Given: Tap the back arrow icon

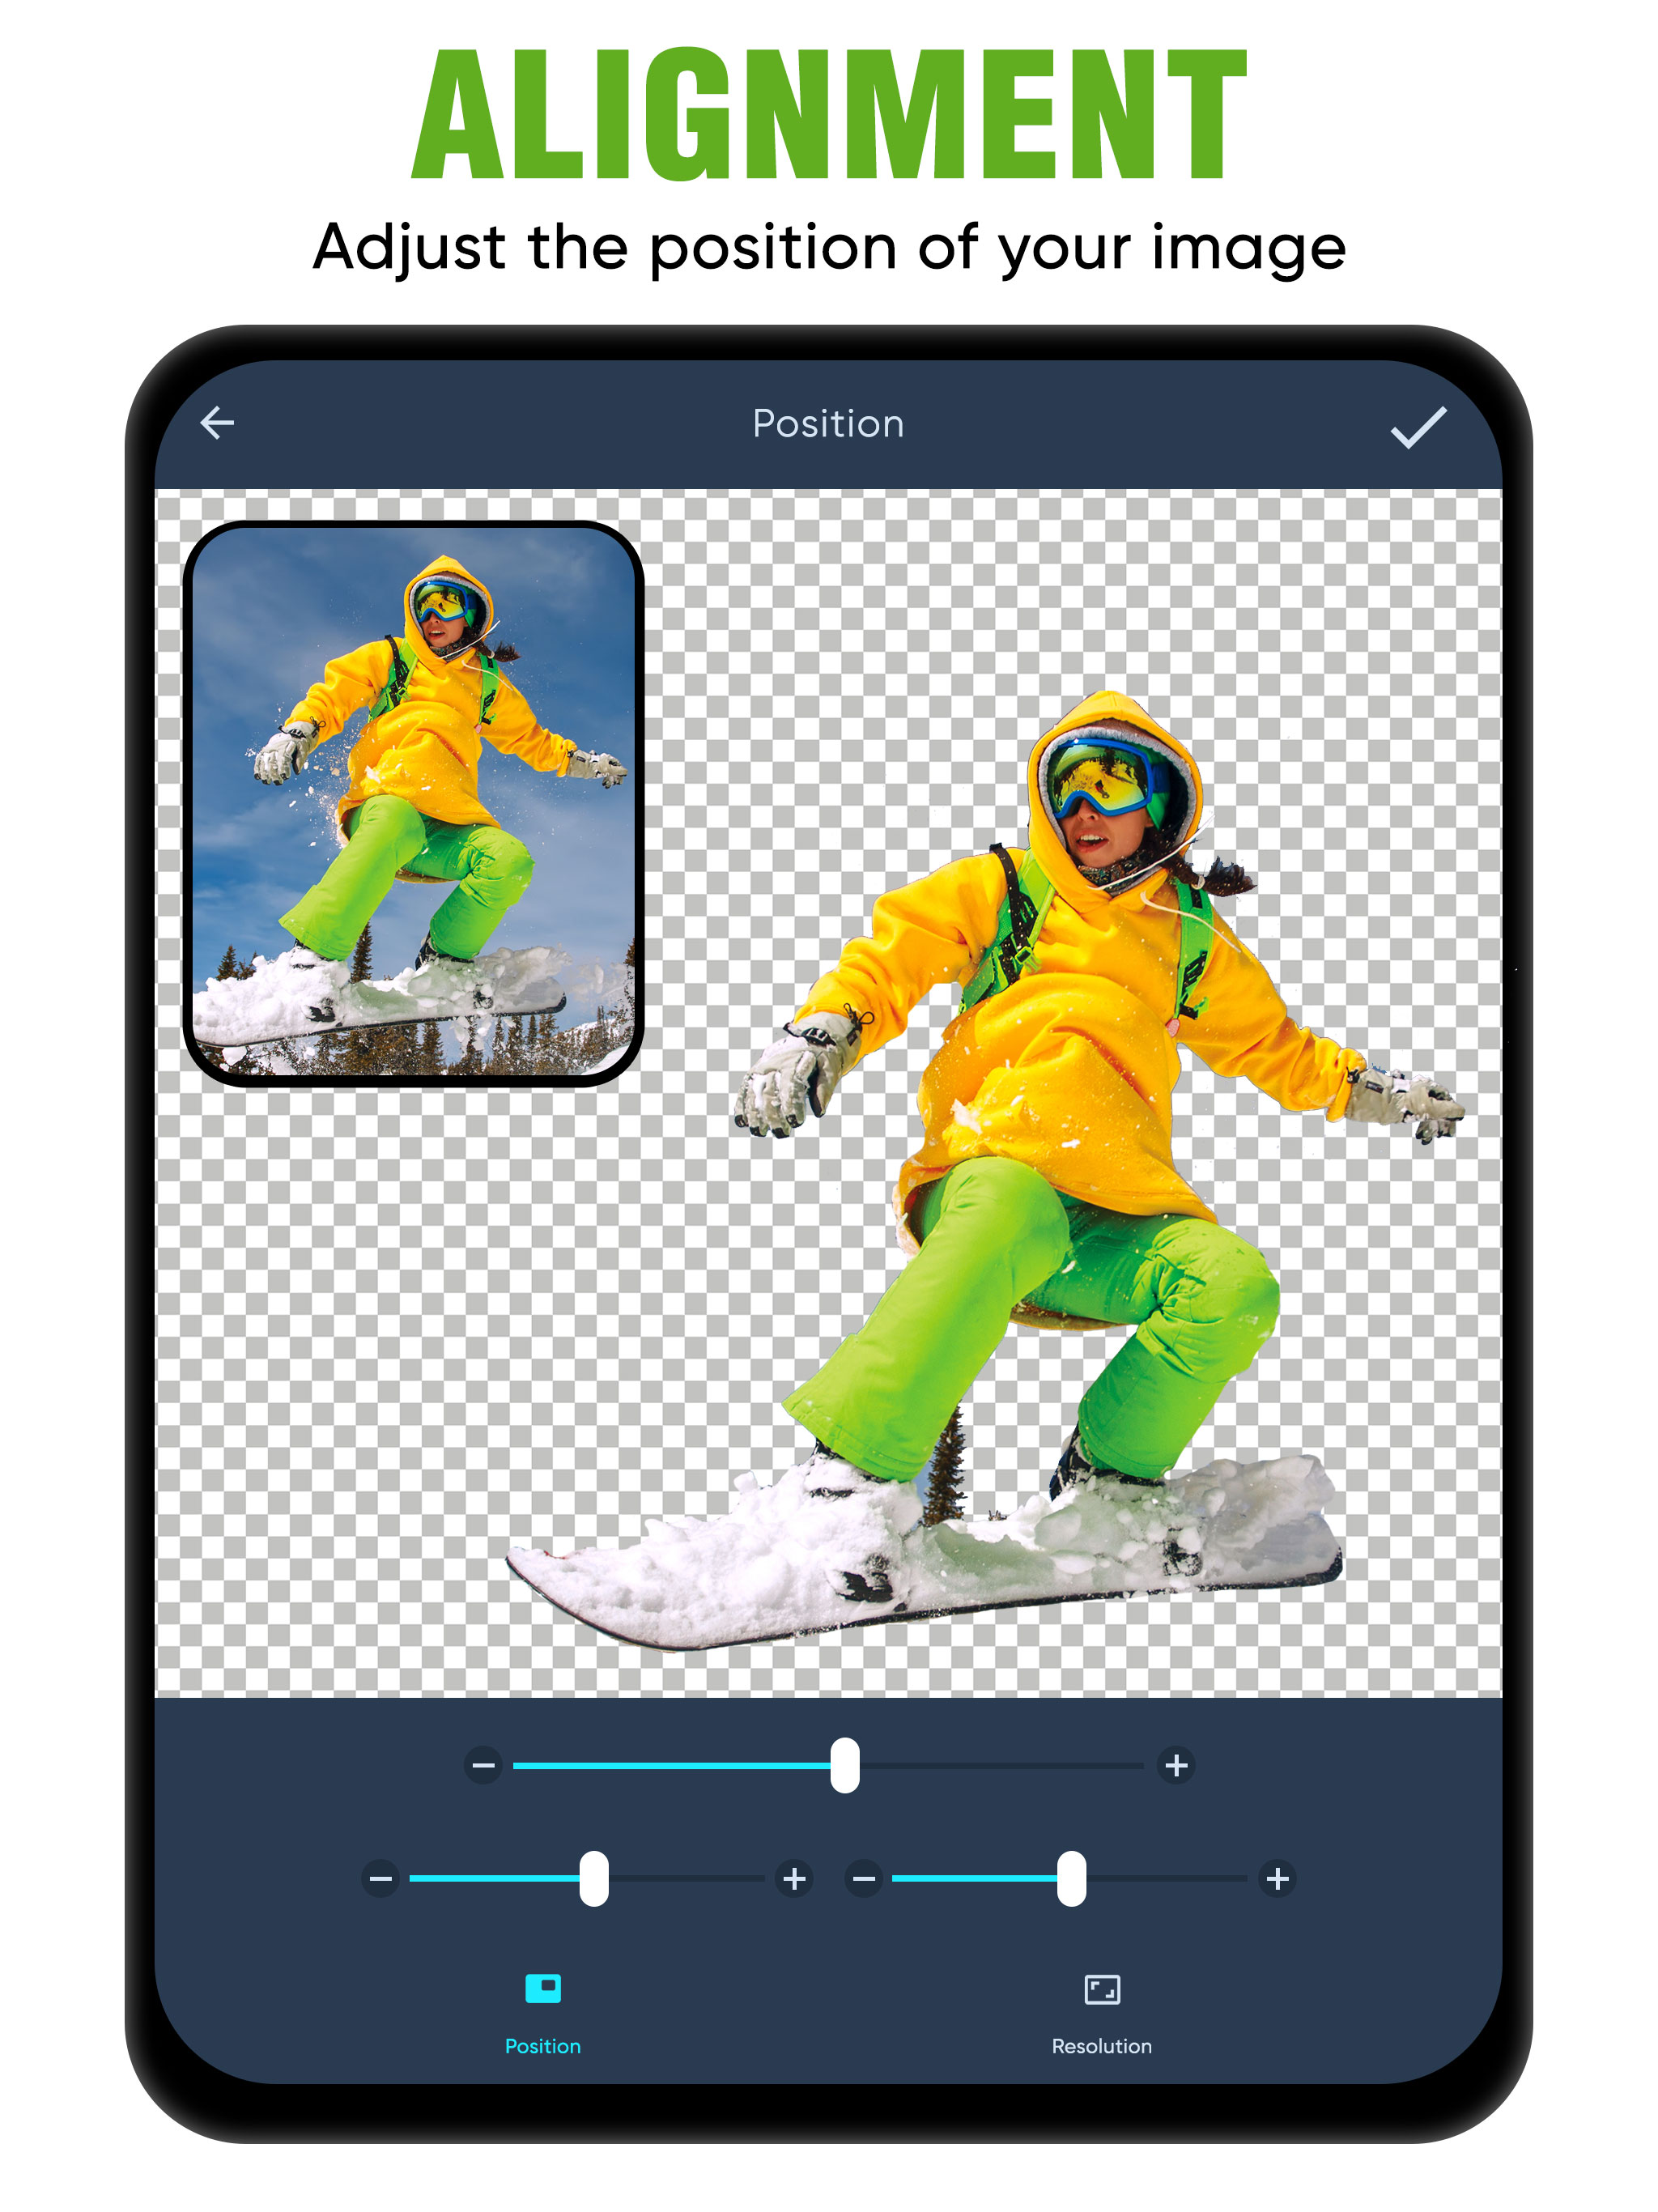Looking at the screenshot, I should coord(217,423).
